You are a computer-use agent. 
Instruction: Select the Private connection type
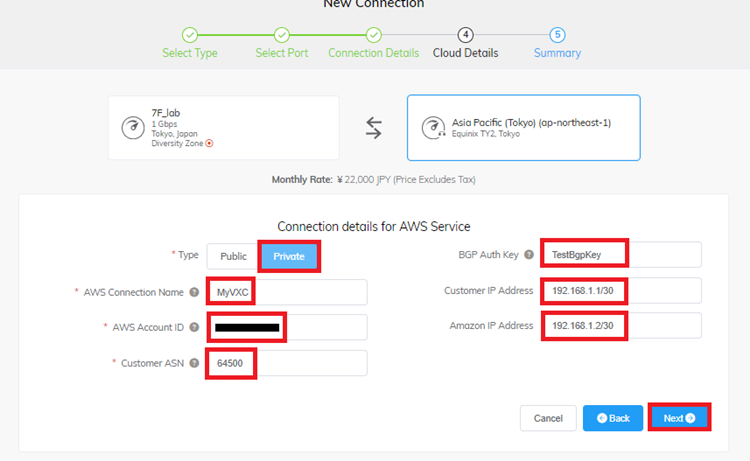click(289, 257)
